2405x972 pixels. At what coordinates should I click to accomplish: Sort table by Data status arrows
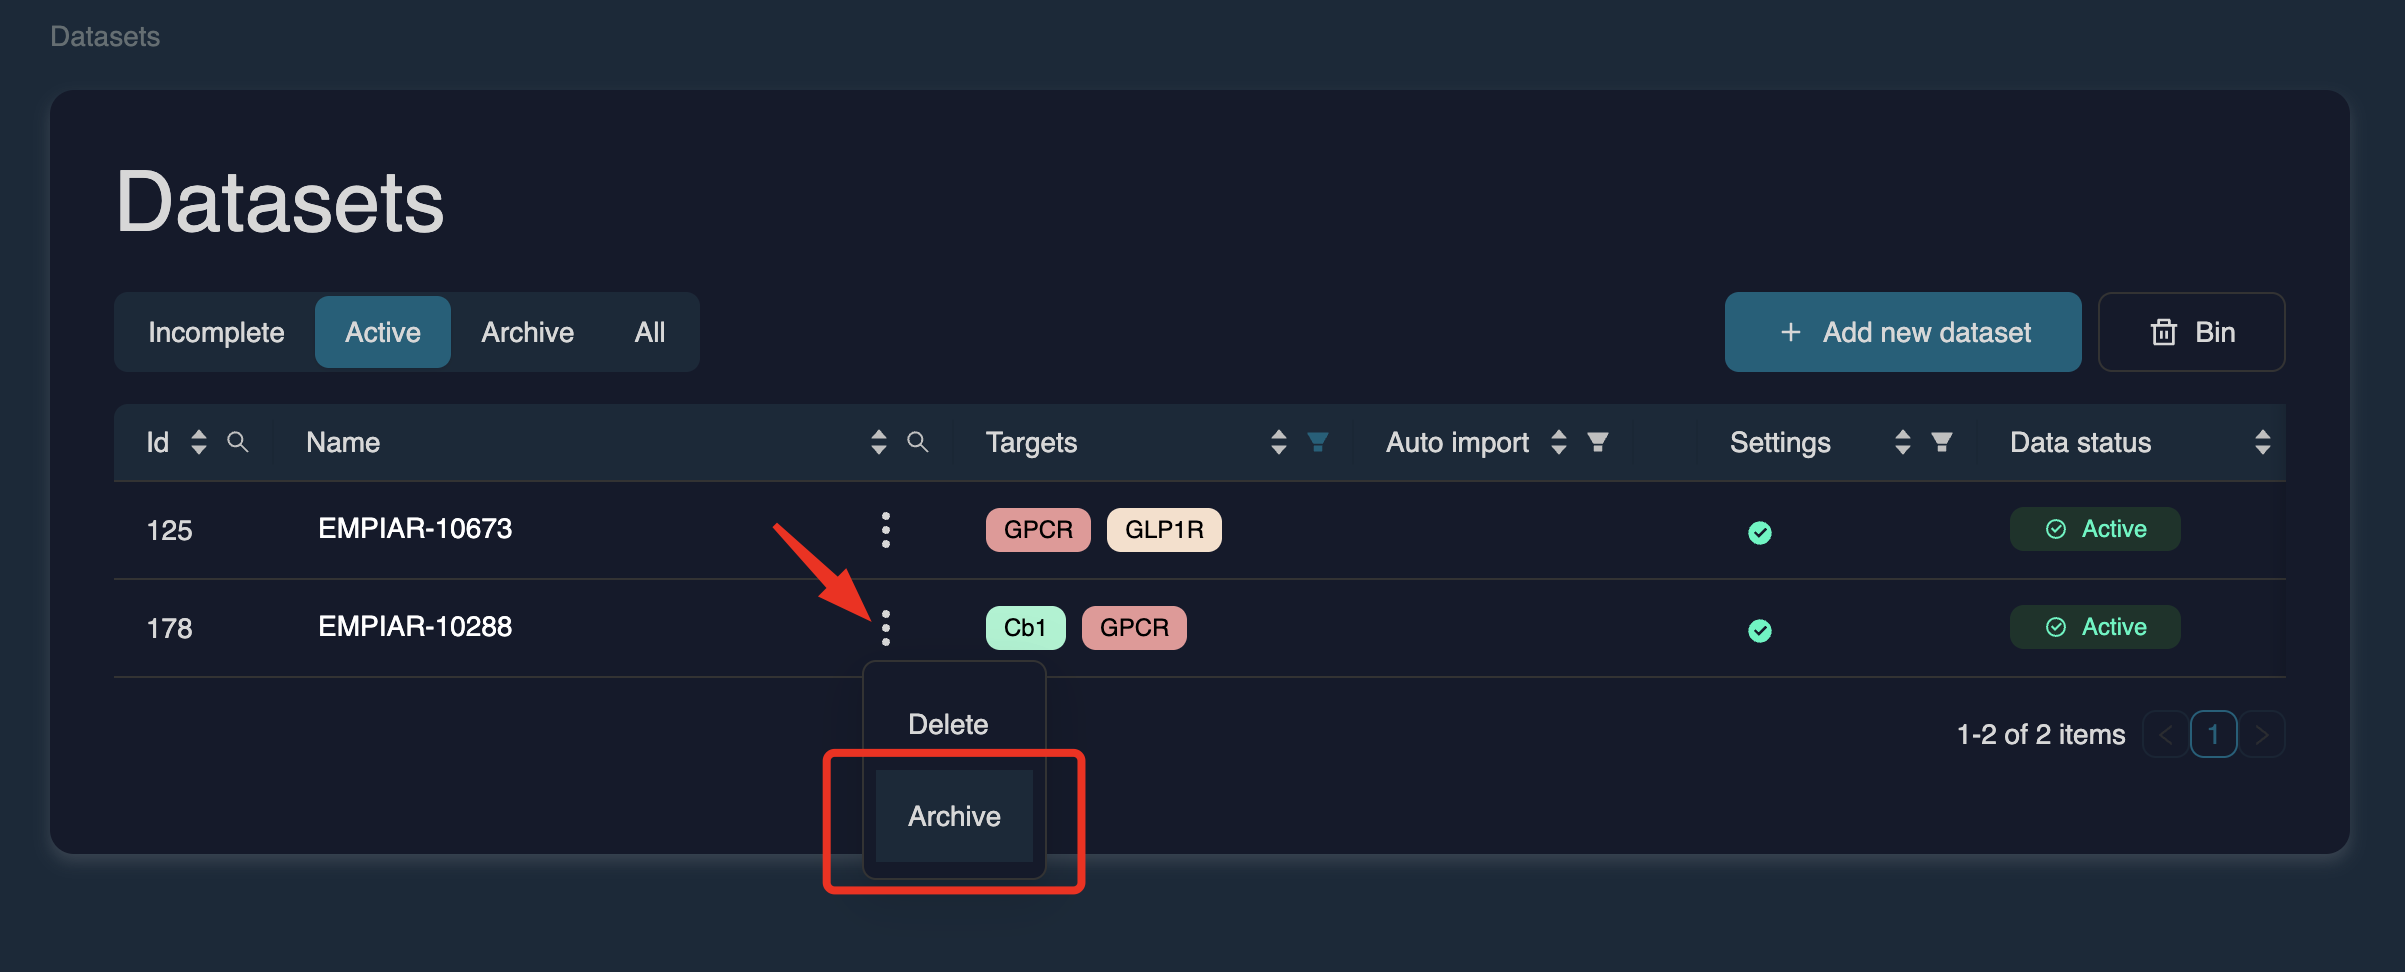[2262, 442]
